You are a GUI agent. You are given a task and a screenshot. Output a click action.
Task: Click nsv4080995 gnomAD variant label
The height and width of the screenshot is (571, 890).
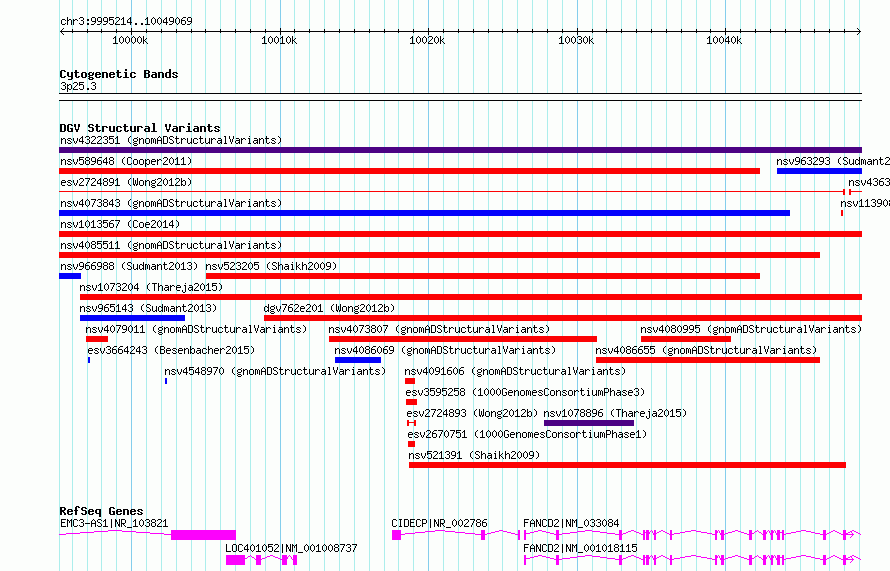point(751,329)
